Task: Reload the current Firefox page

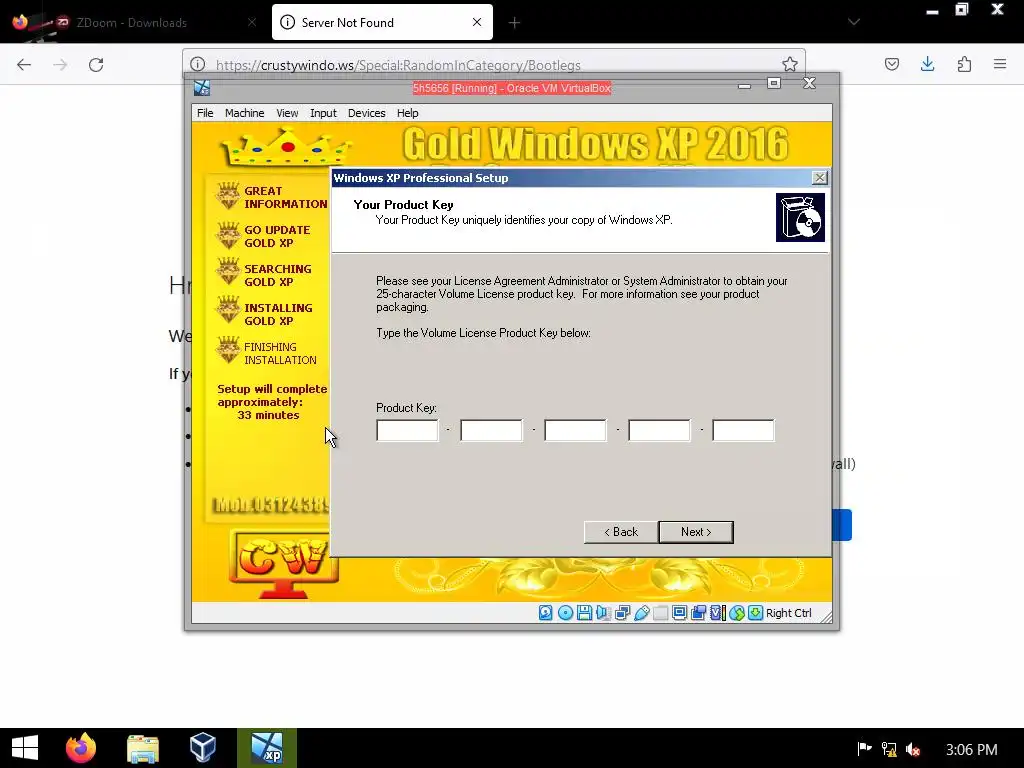Action: pyautogui.click(x=96, y=65)
